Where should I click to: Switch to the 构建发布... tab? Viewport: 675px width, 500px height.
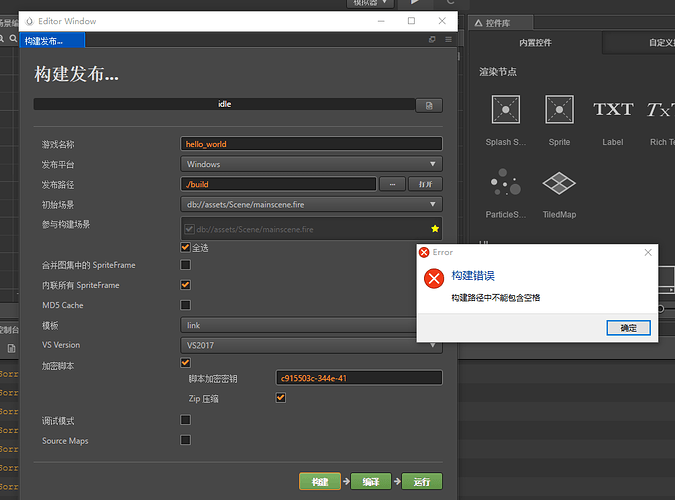(x=52, y=41)
